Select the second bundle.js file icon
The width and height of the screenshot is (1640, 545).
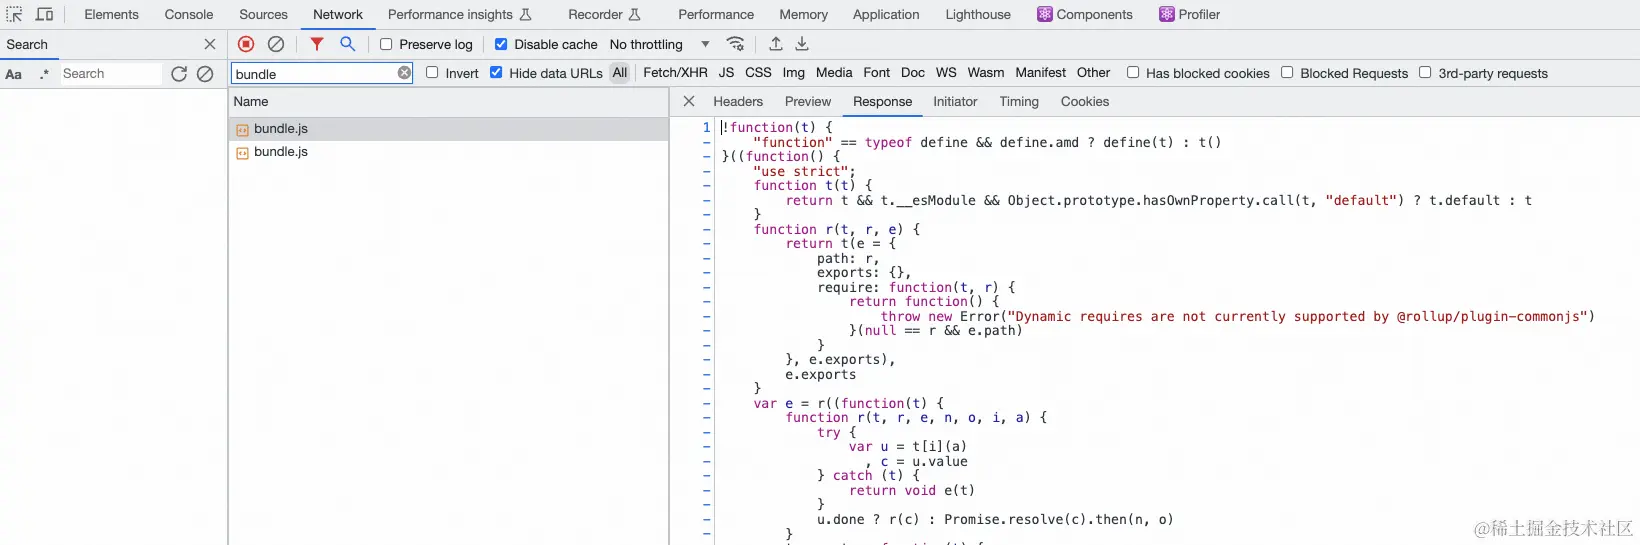242,152
